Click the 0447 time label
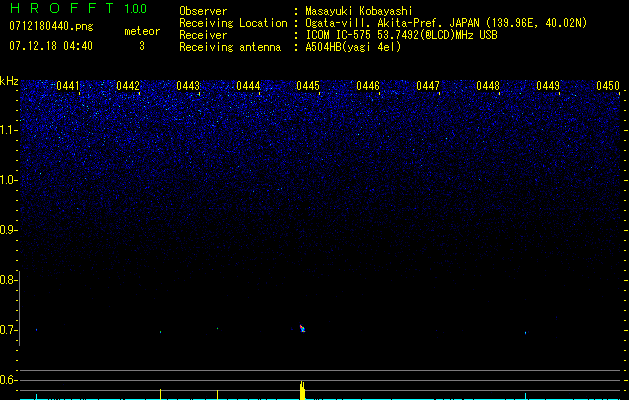 [428, 87]
